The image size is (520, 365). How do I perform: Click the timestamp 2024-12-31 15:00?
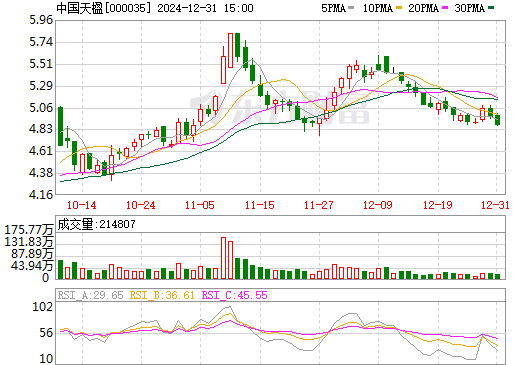pos(205,8)
